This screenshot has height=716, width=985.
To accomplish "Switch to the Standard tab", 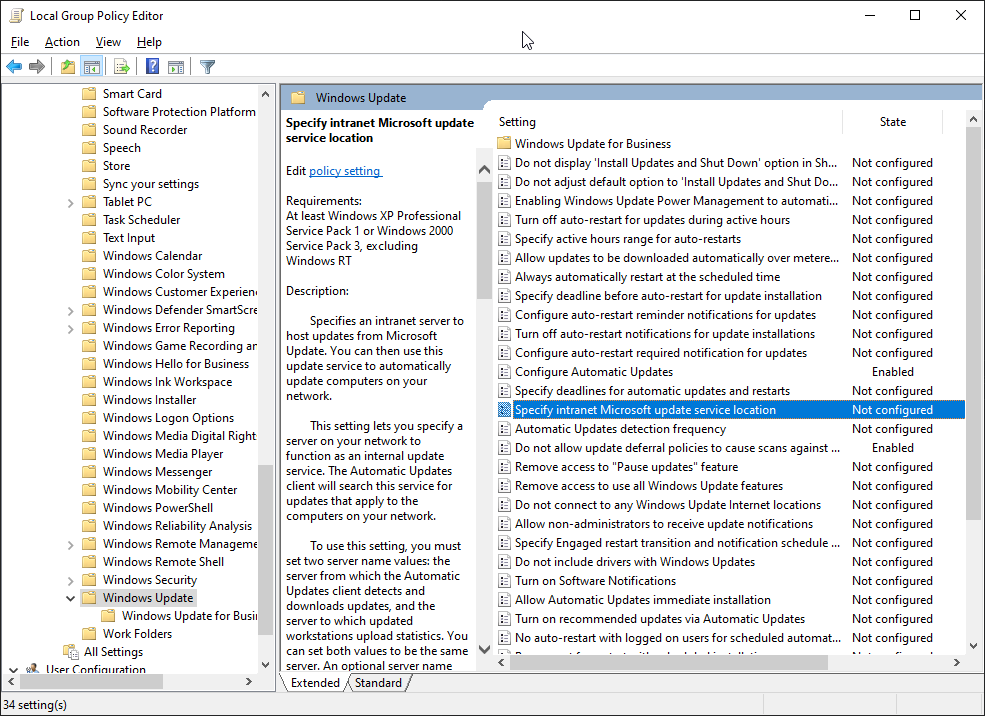I will (378, 683).
